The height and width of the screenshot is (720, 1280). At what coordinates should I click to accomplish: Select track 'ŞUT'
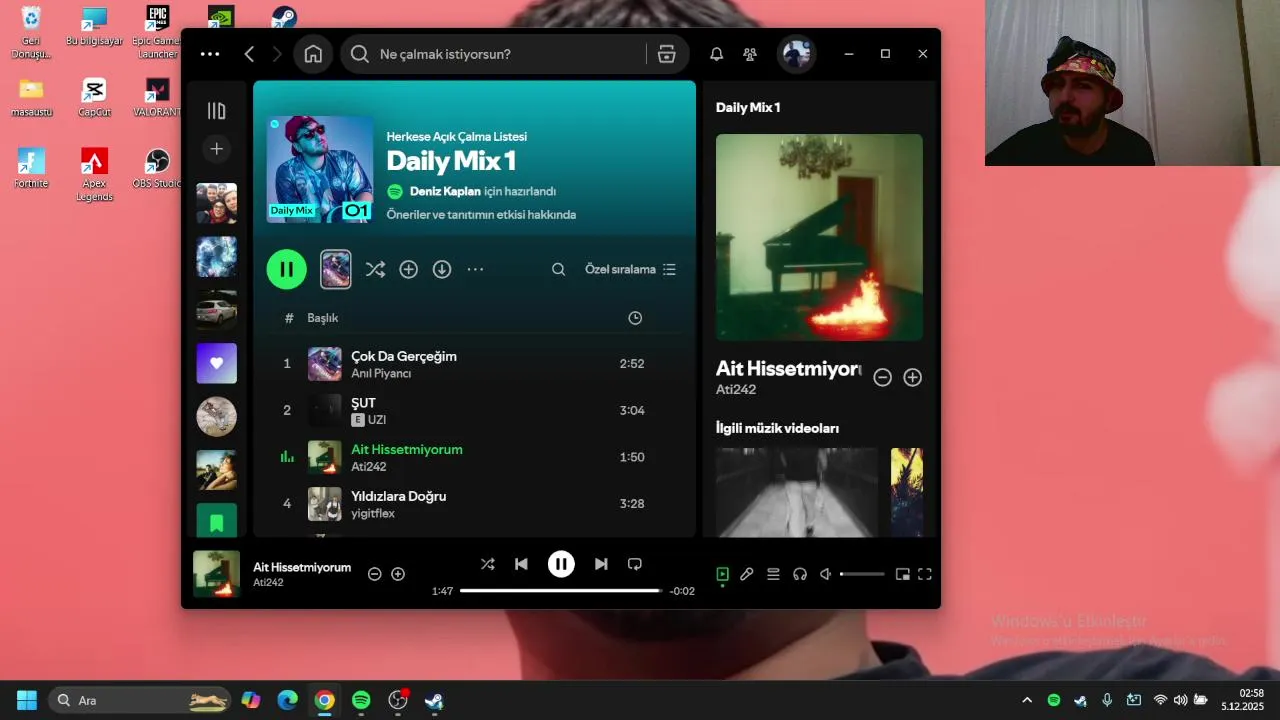(363, 403)
